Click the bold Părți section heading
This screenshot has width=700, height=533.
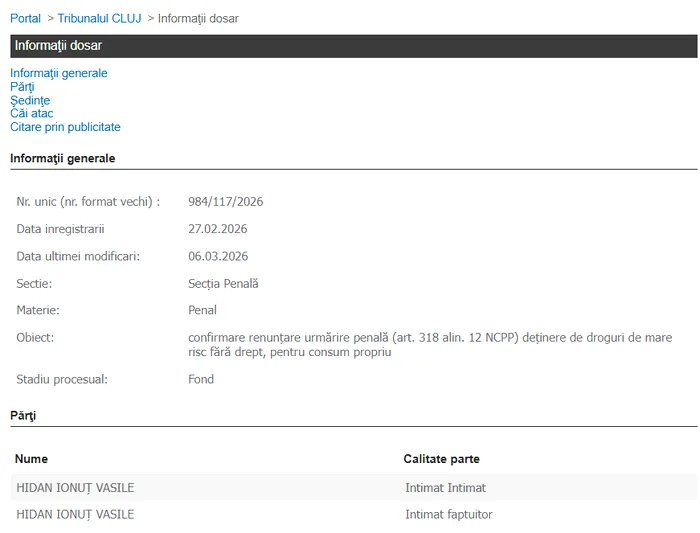[23, 414]
